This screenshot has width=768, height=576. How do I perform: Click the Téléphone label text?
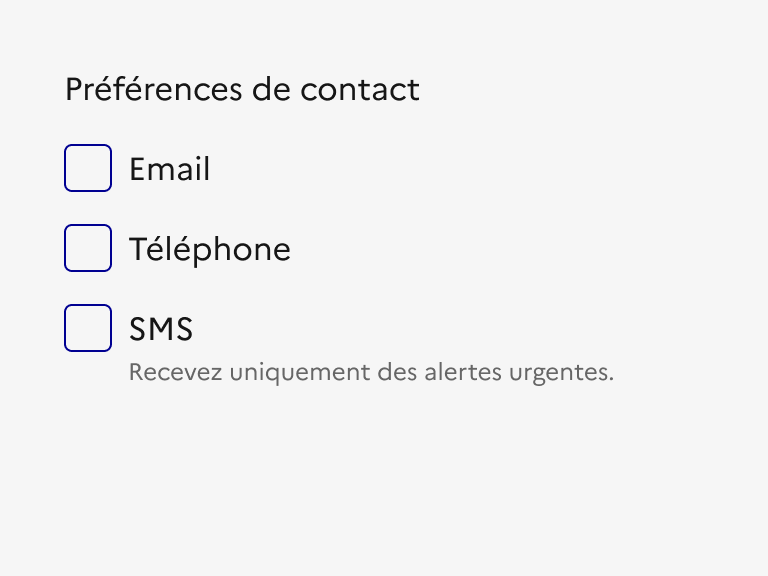pos(210,249)
